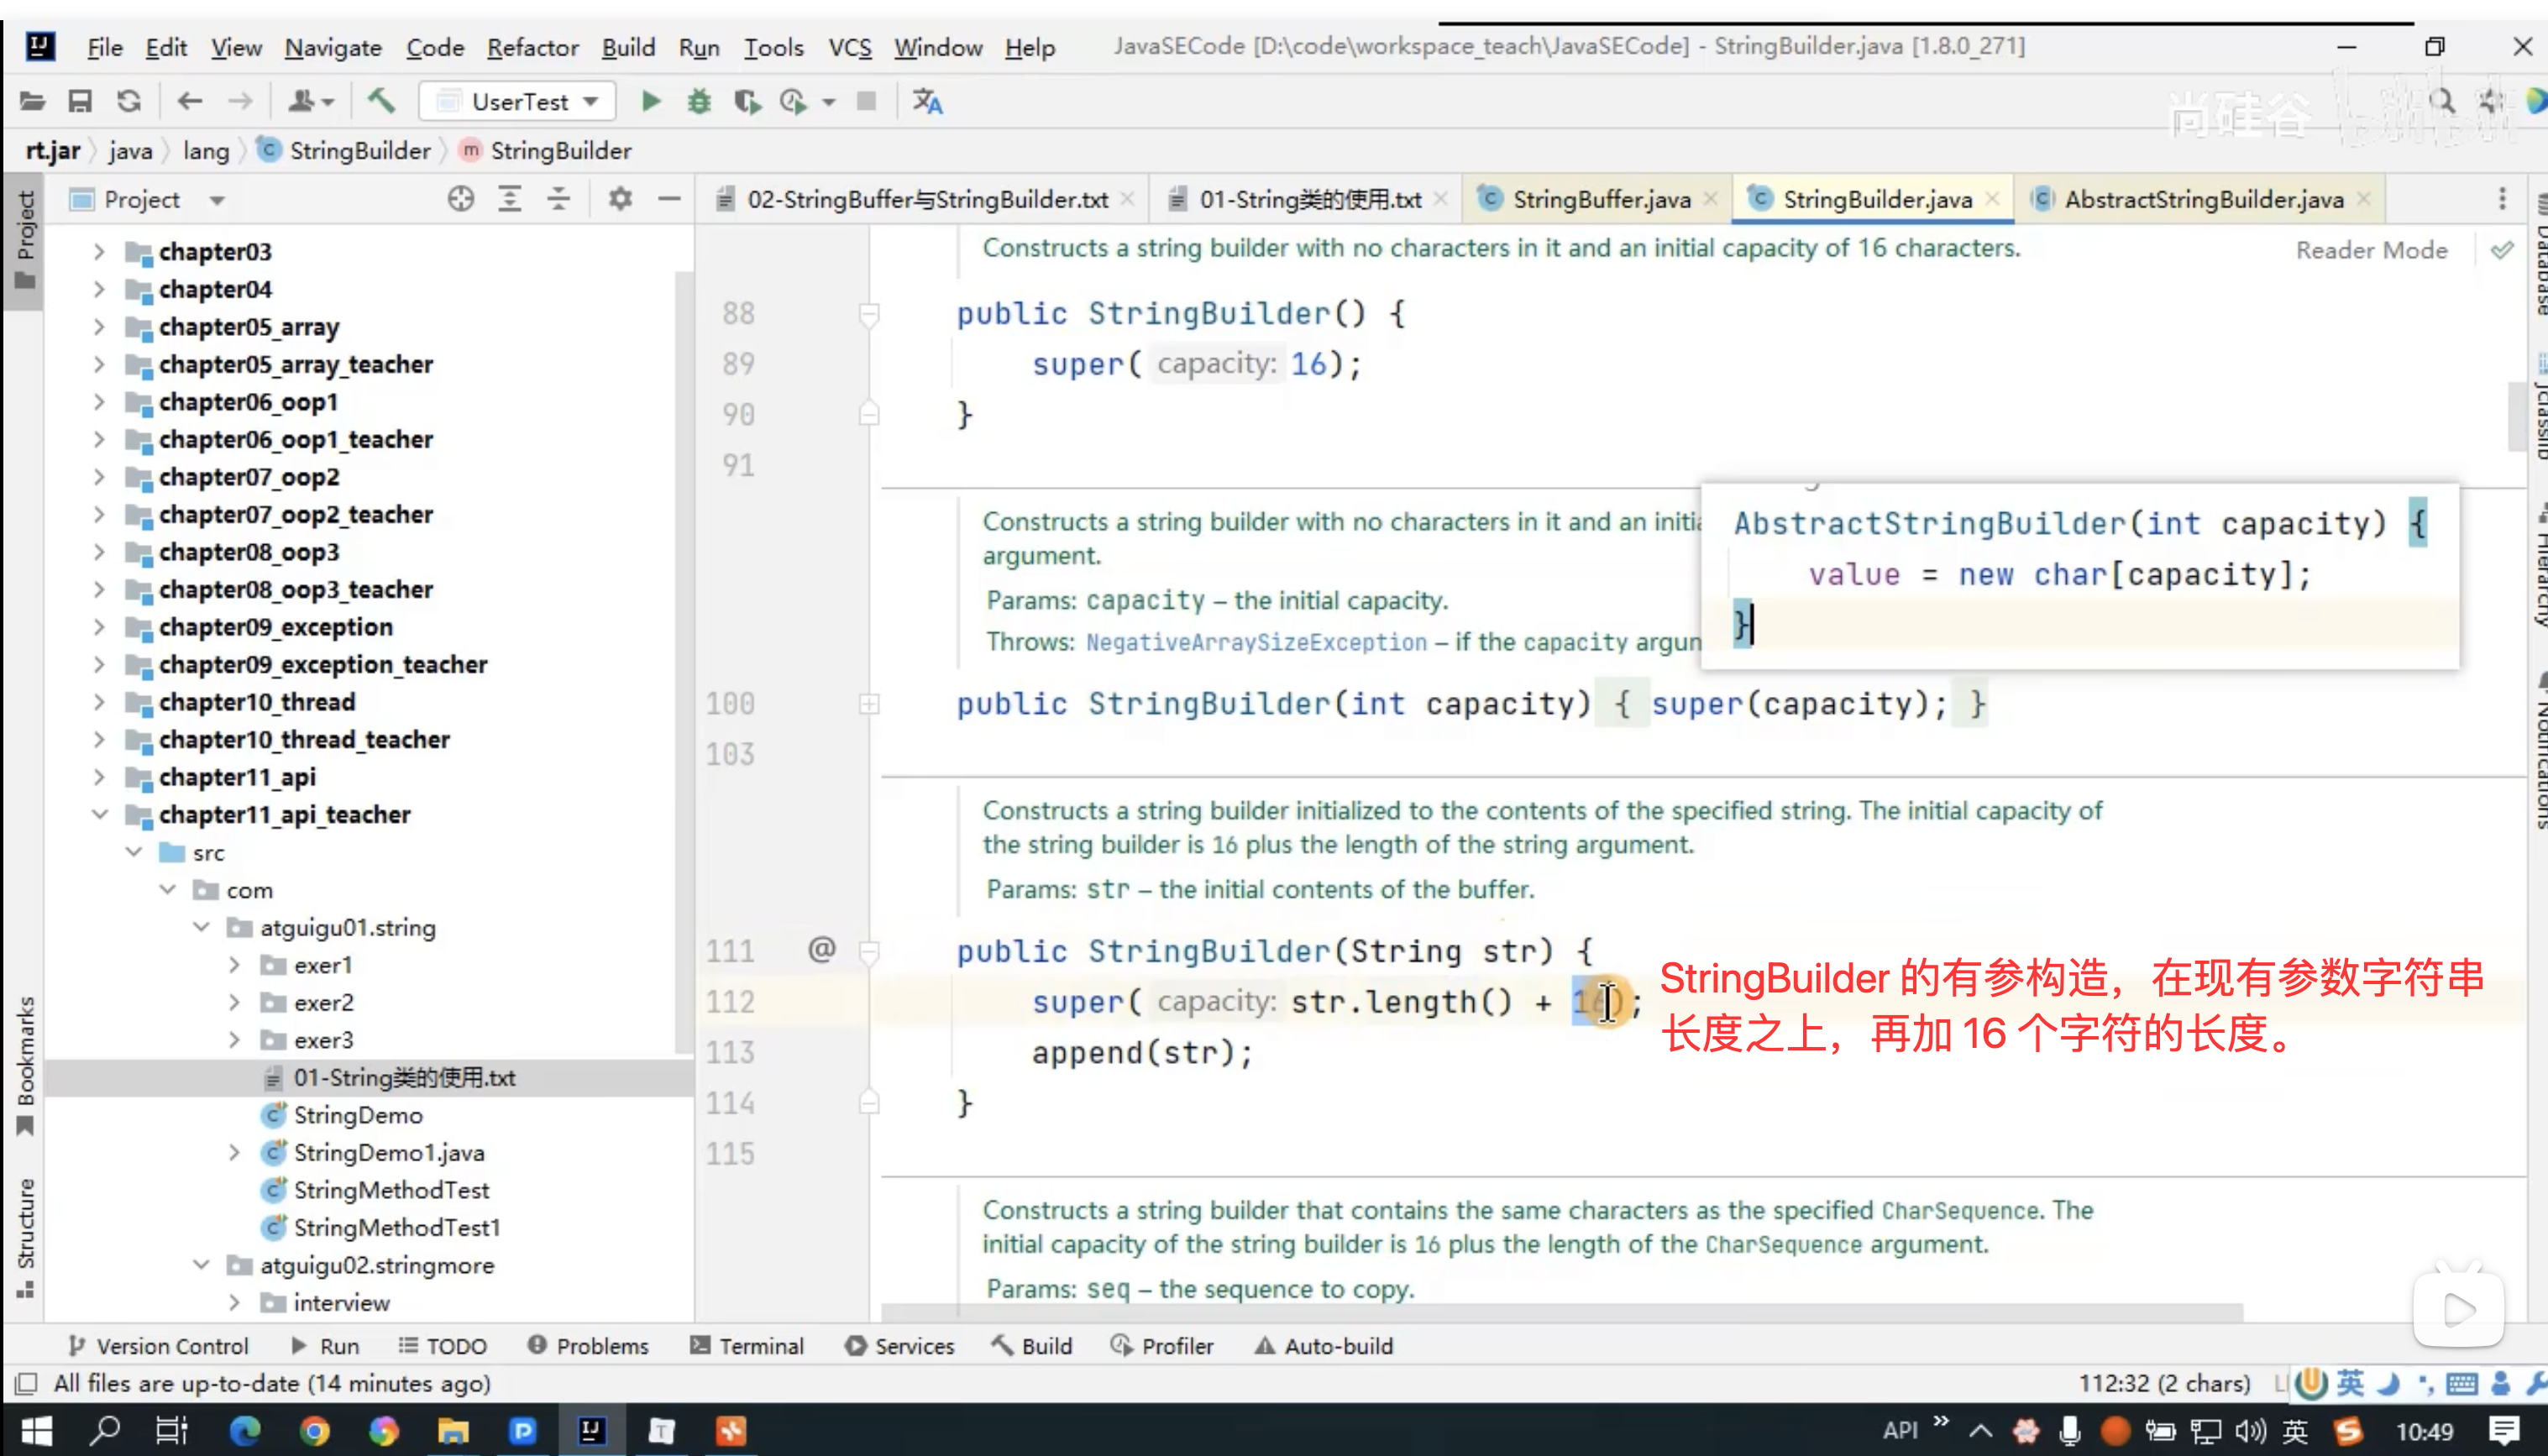This screenshot has width=2548, height=1456.
Task: Click the green Run button in toolbar
Action: (650, 101)
